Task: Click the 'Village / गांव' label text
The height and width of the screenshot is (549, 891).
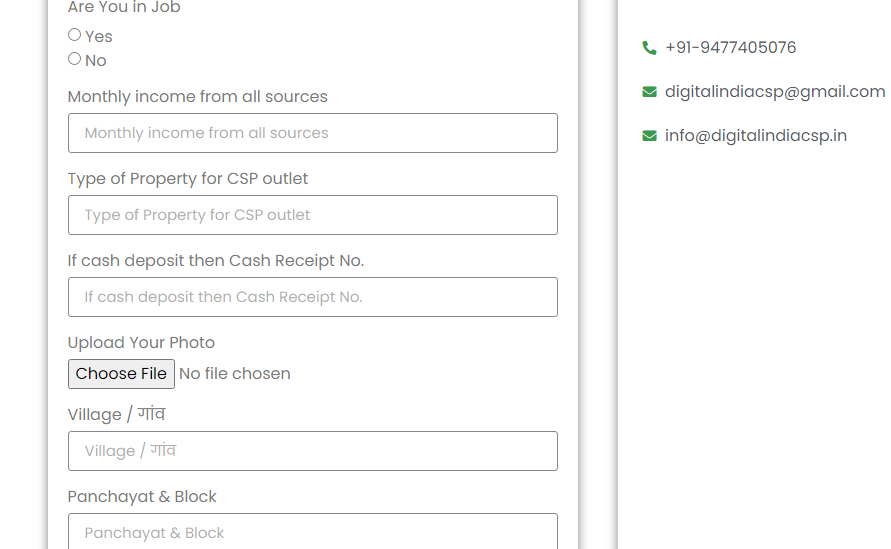Action: (x=116, y=414)
